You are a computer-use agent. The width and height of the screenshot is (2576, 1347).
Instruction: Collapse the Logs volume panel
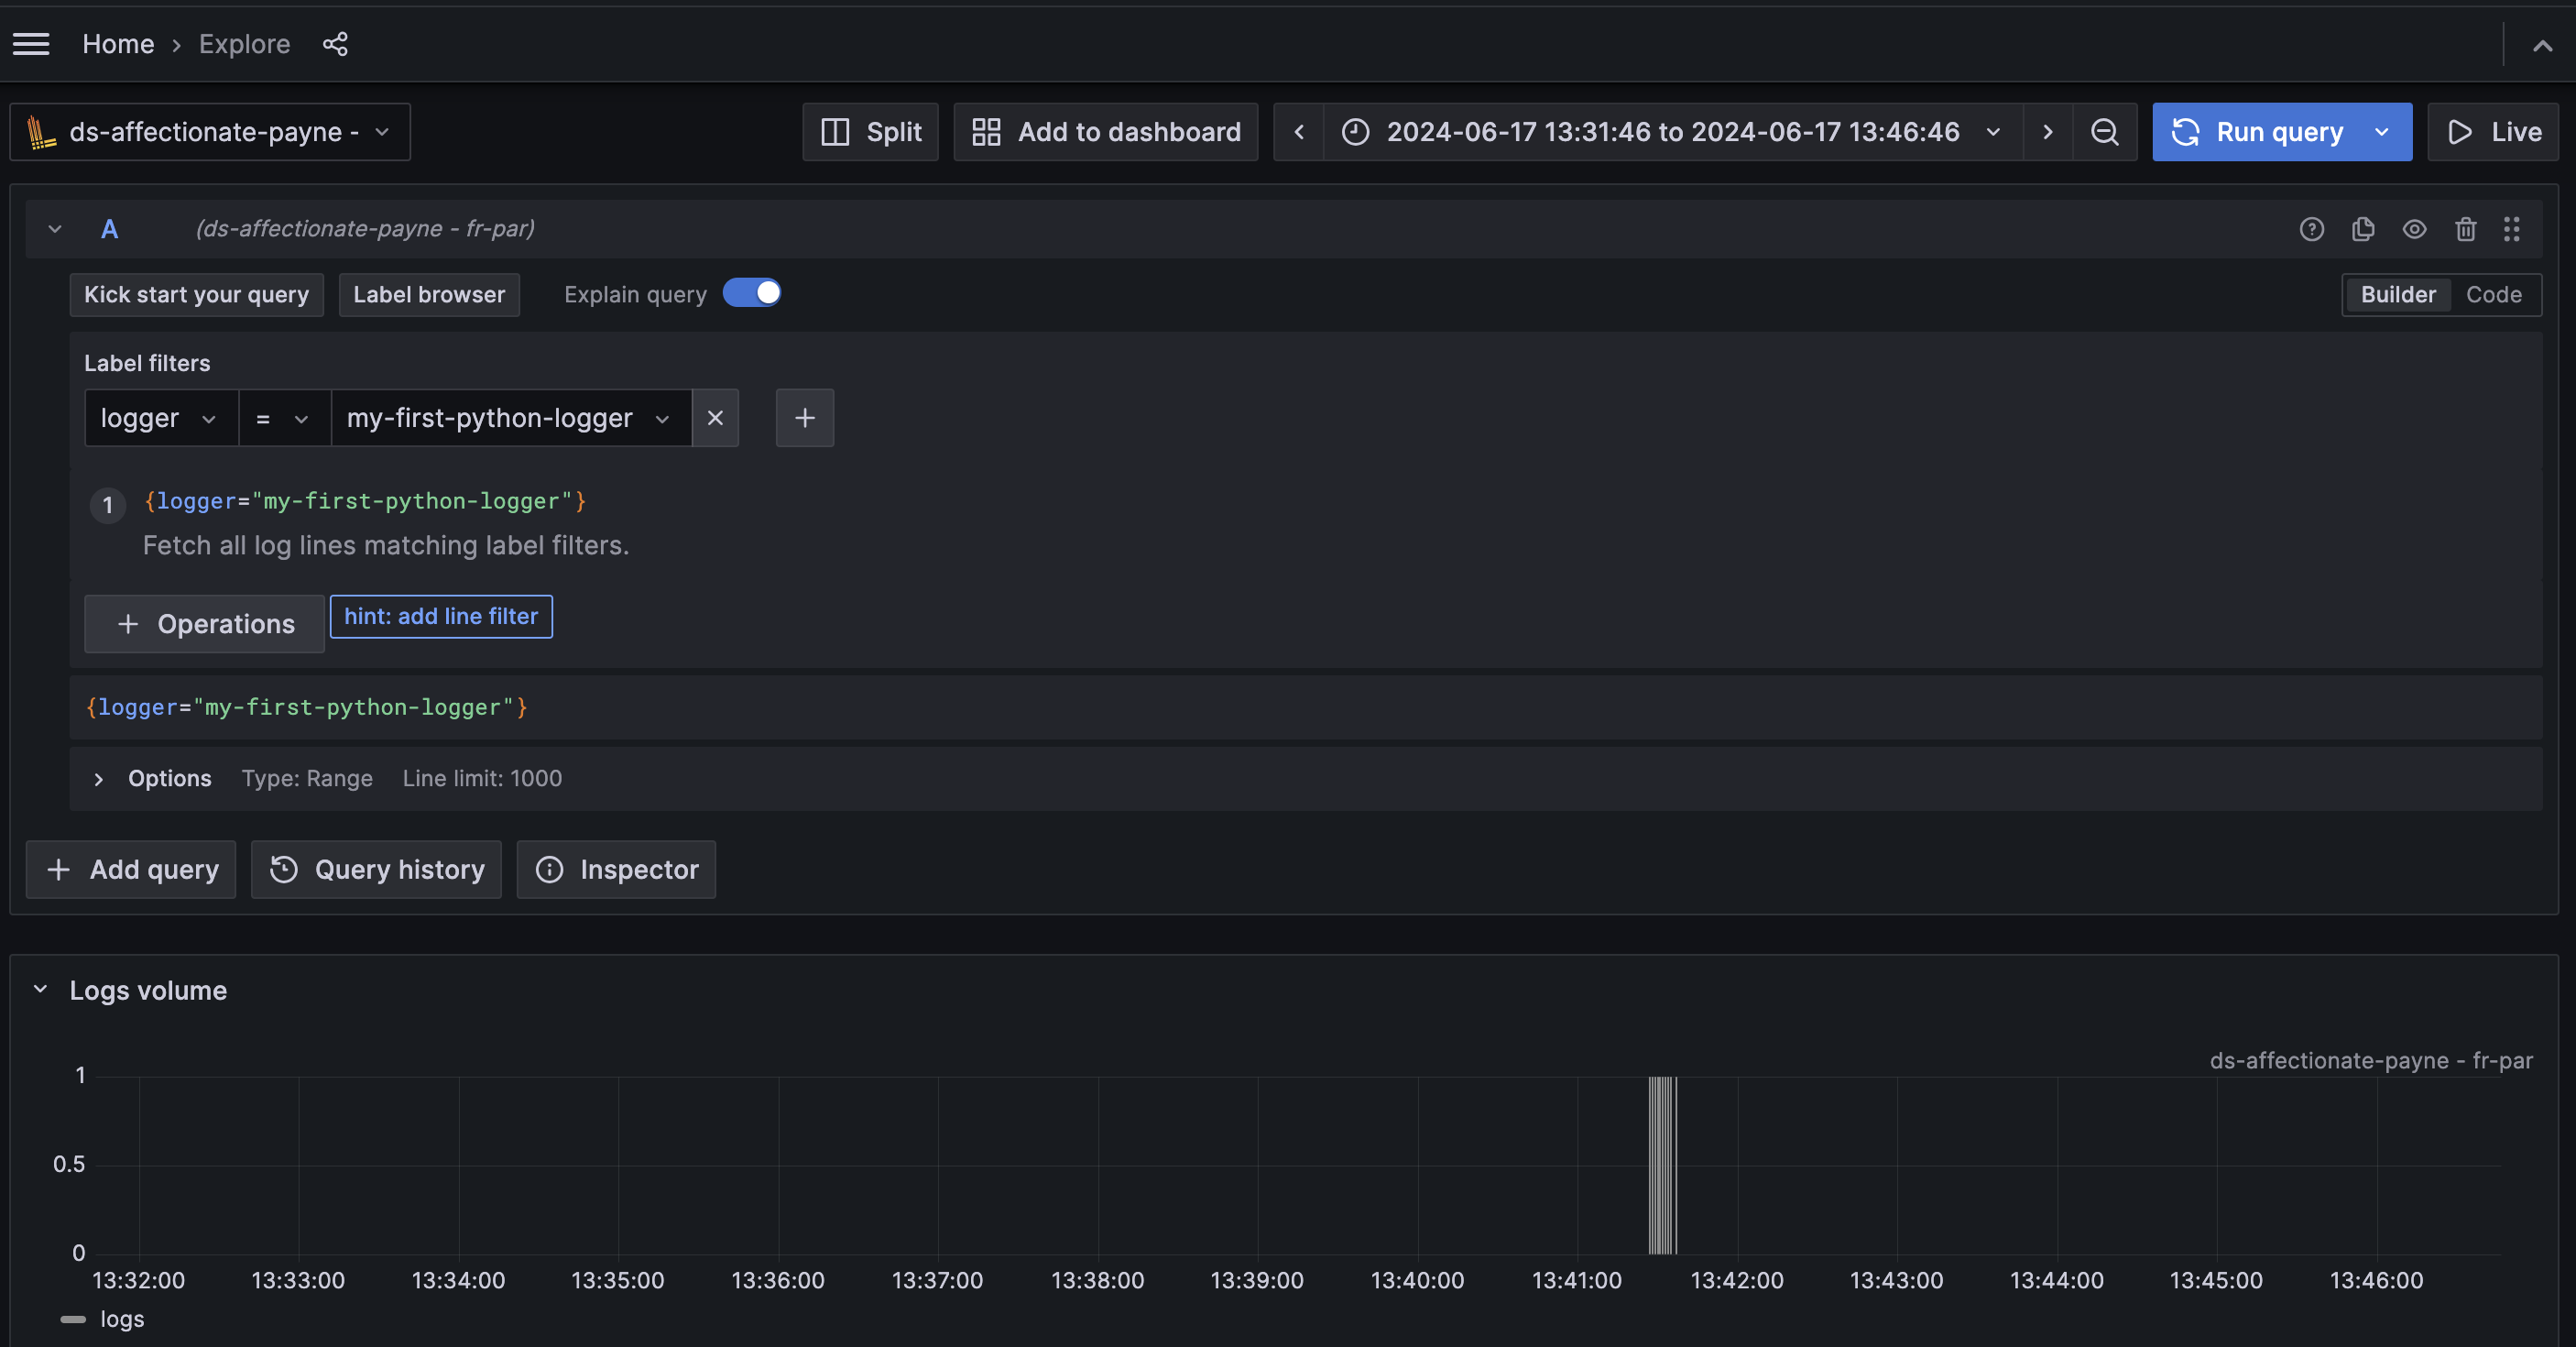(41, 990)
